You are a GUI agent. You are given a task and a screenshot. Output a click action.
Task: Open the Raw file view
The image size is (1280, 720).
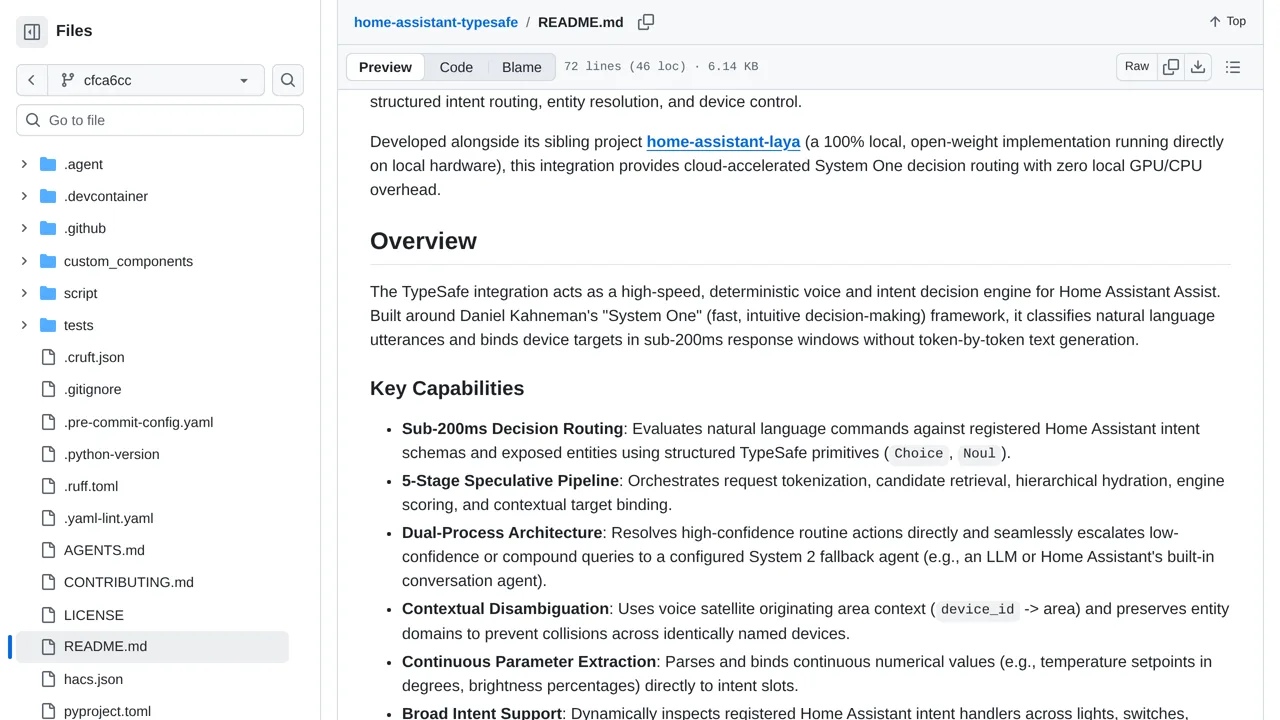pyautogui.click(x=1137, y=67)
